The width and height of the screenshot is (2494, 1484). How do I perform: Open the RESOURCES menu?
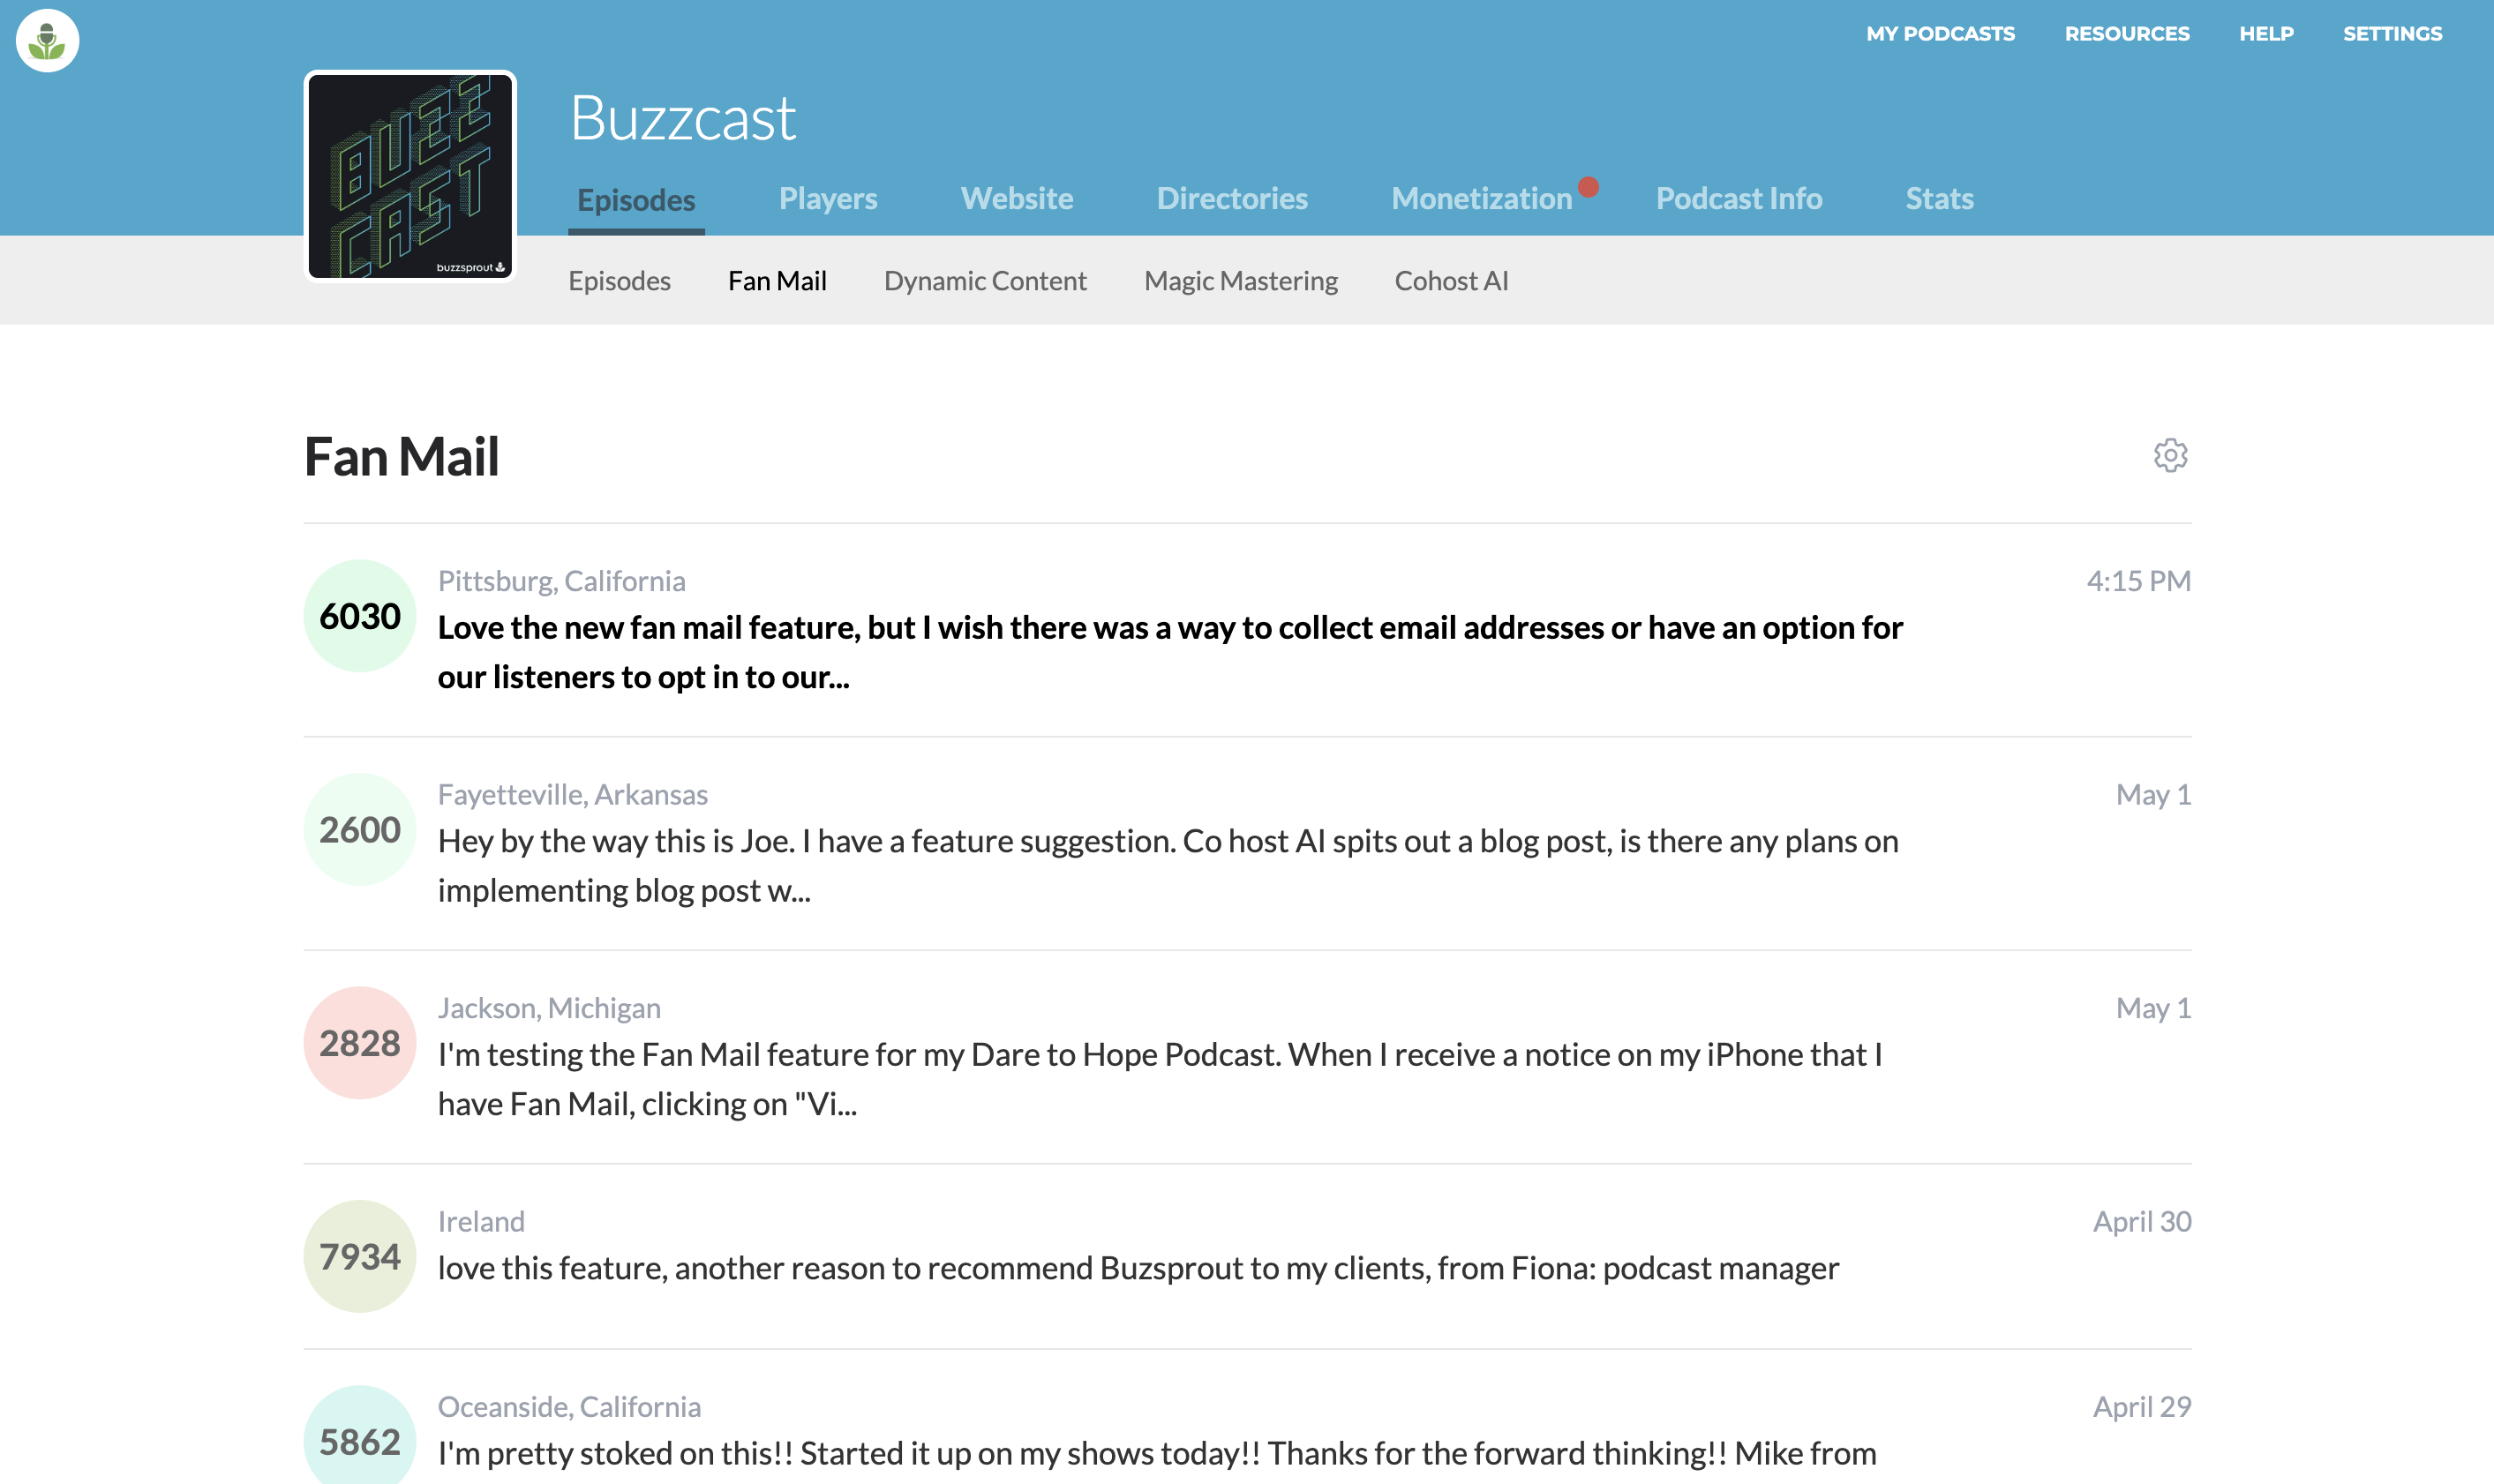[x=2127, y=33]
